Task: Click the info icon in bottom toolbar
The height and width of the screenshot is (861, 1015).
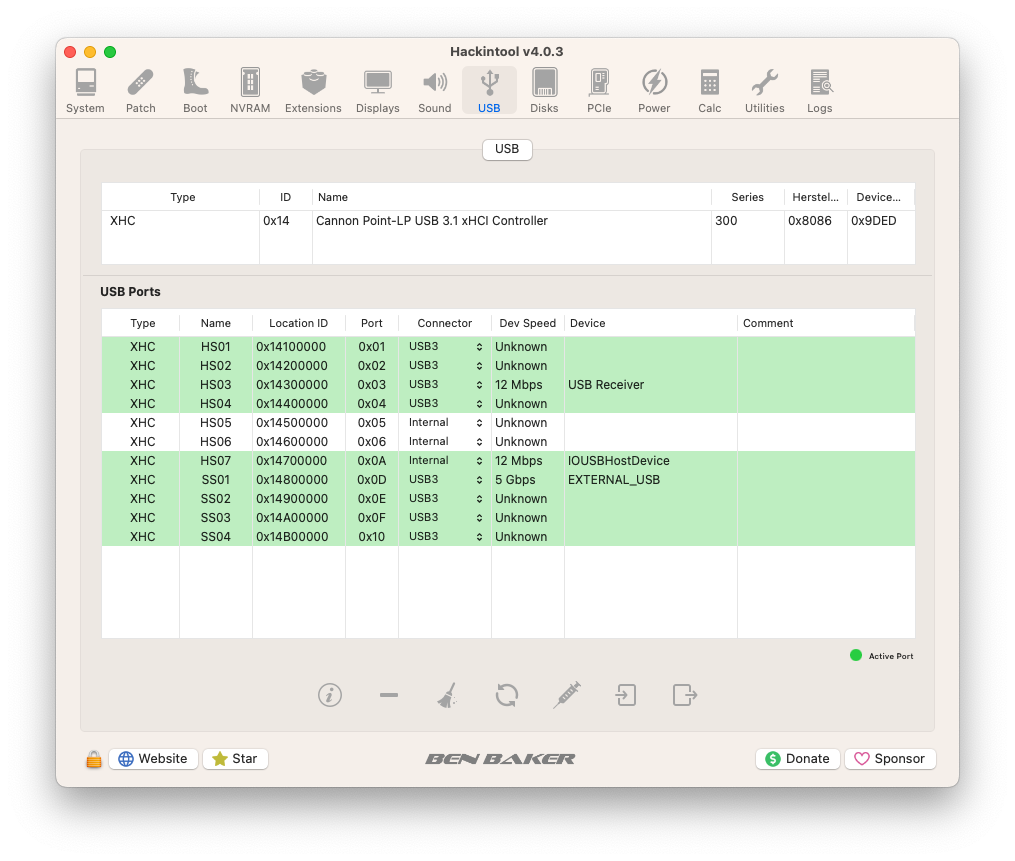Action: [330, 695]
